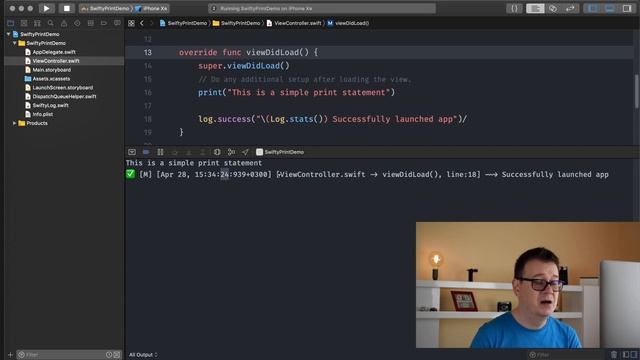Add a new file with plus button

tap(11, 355)
